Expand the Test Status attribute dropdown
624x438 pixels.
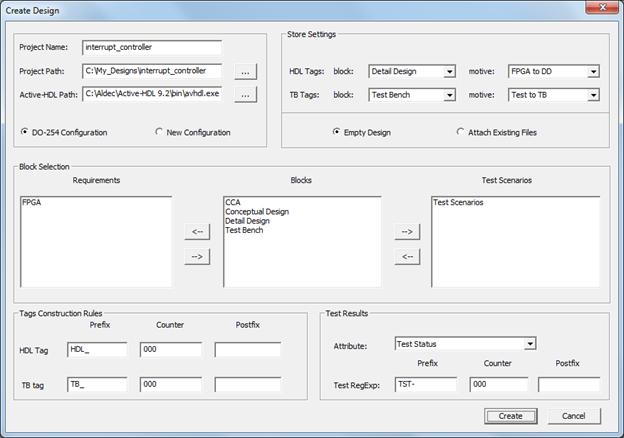click(530, 344)
